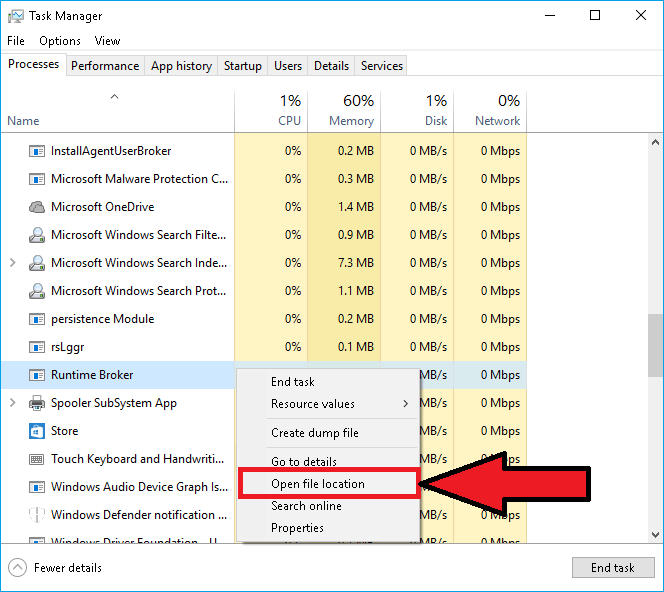Switch to the Details tab

pyautogui.click(x=332, y=66)
